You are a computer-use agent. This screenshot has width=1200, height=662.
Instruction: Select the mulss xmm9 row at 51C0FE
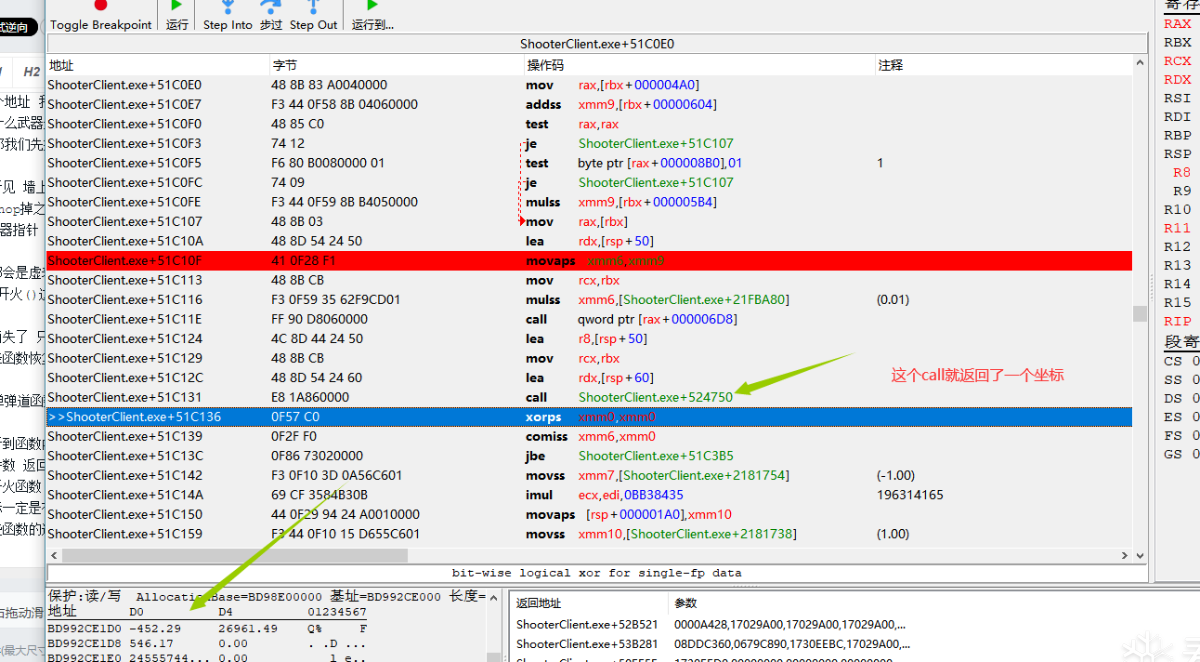[589, 202]
